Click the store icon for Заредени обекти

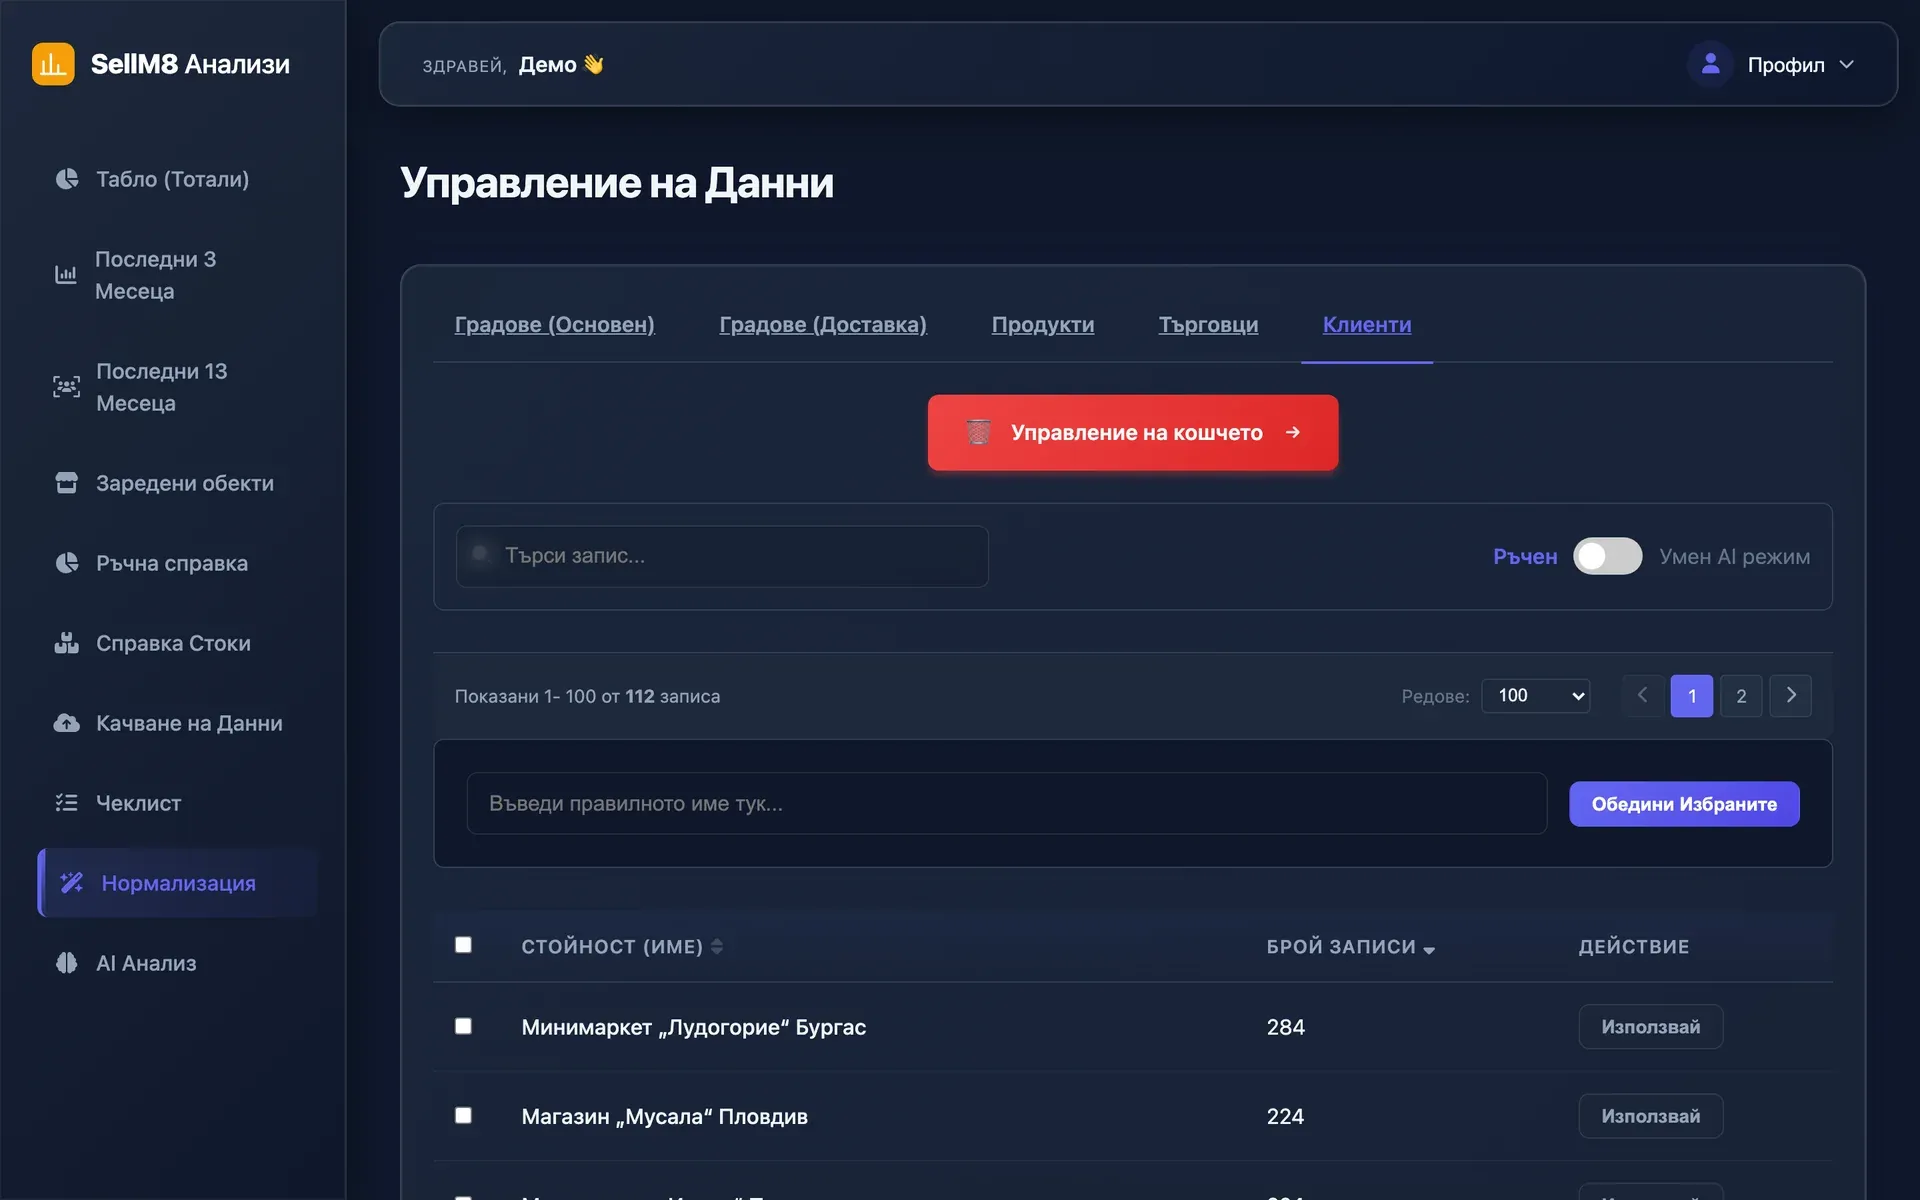(66, 483)
